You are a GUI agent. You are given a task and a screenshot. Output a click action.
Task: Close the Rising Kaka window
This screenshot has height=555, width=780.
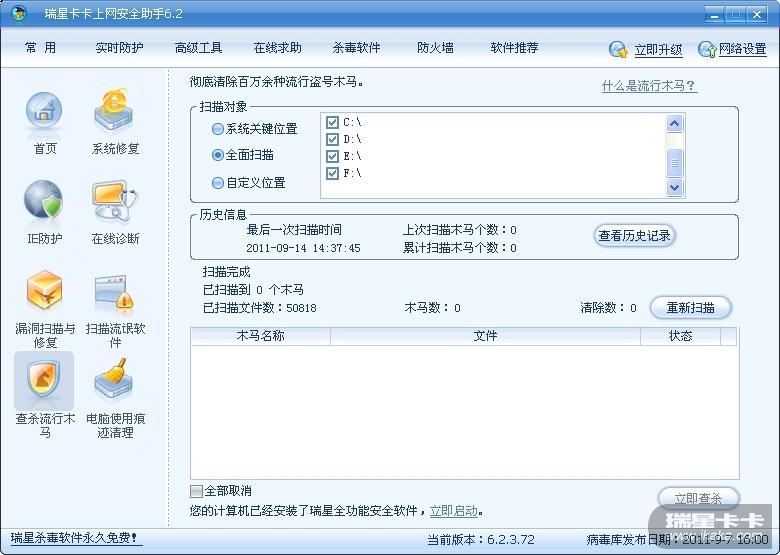(758, 14)
